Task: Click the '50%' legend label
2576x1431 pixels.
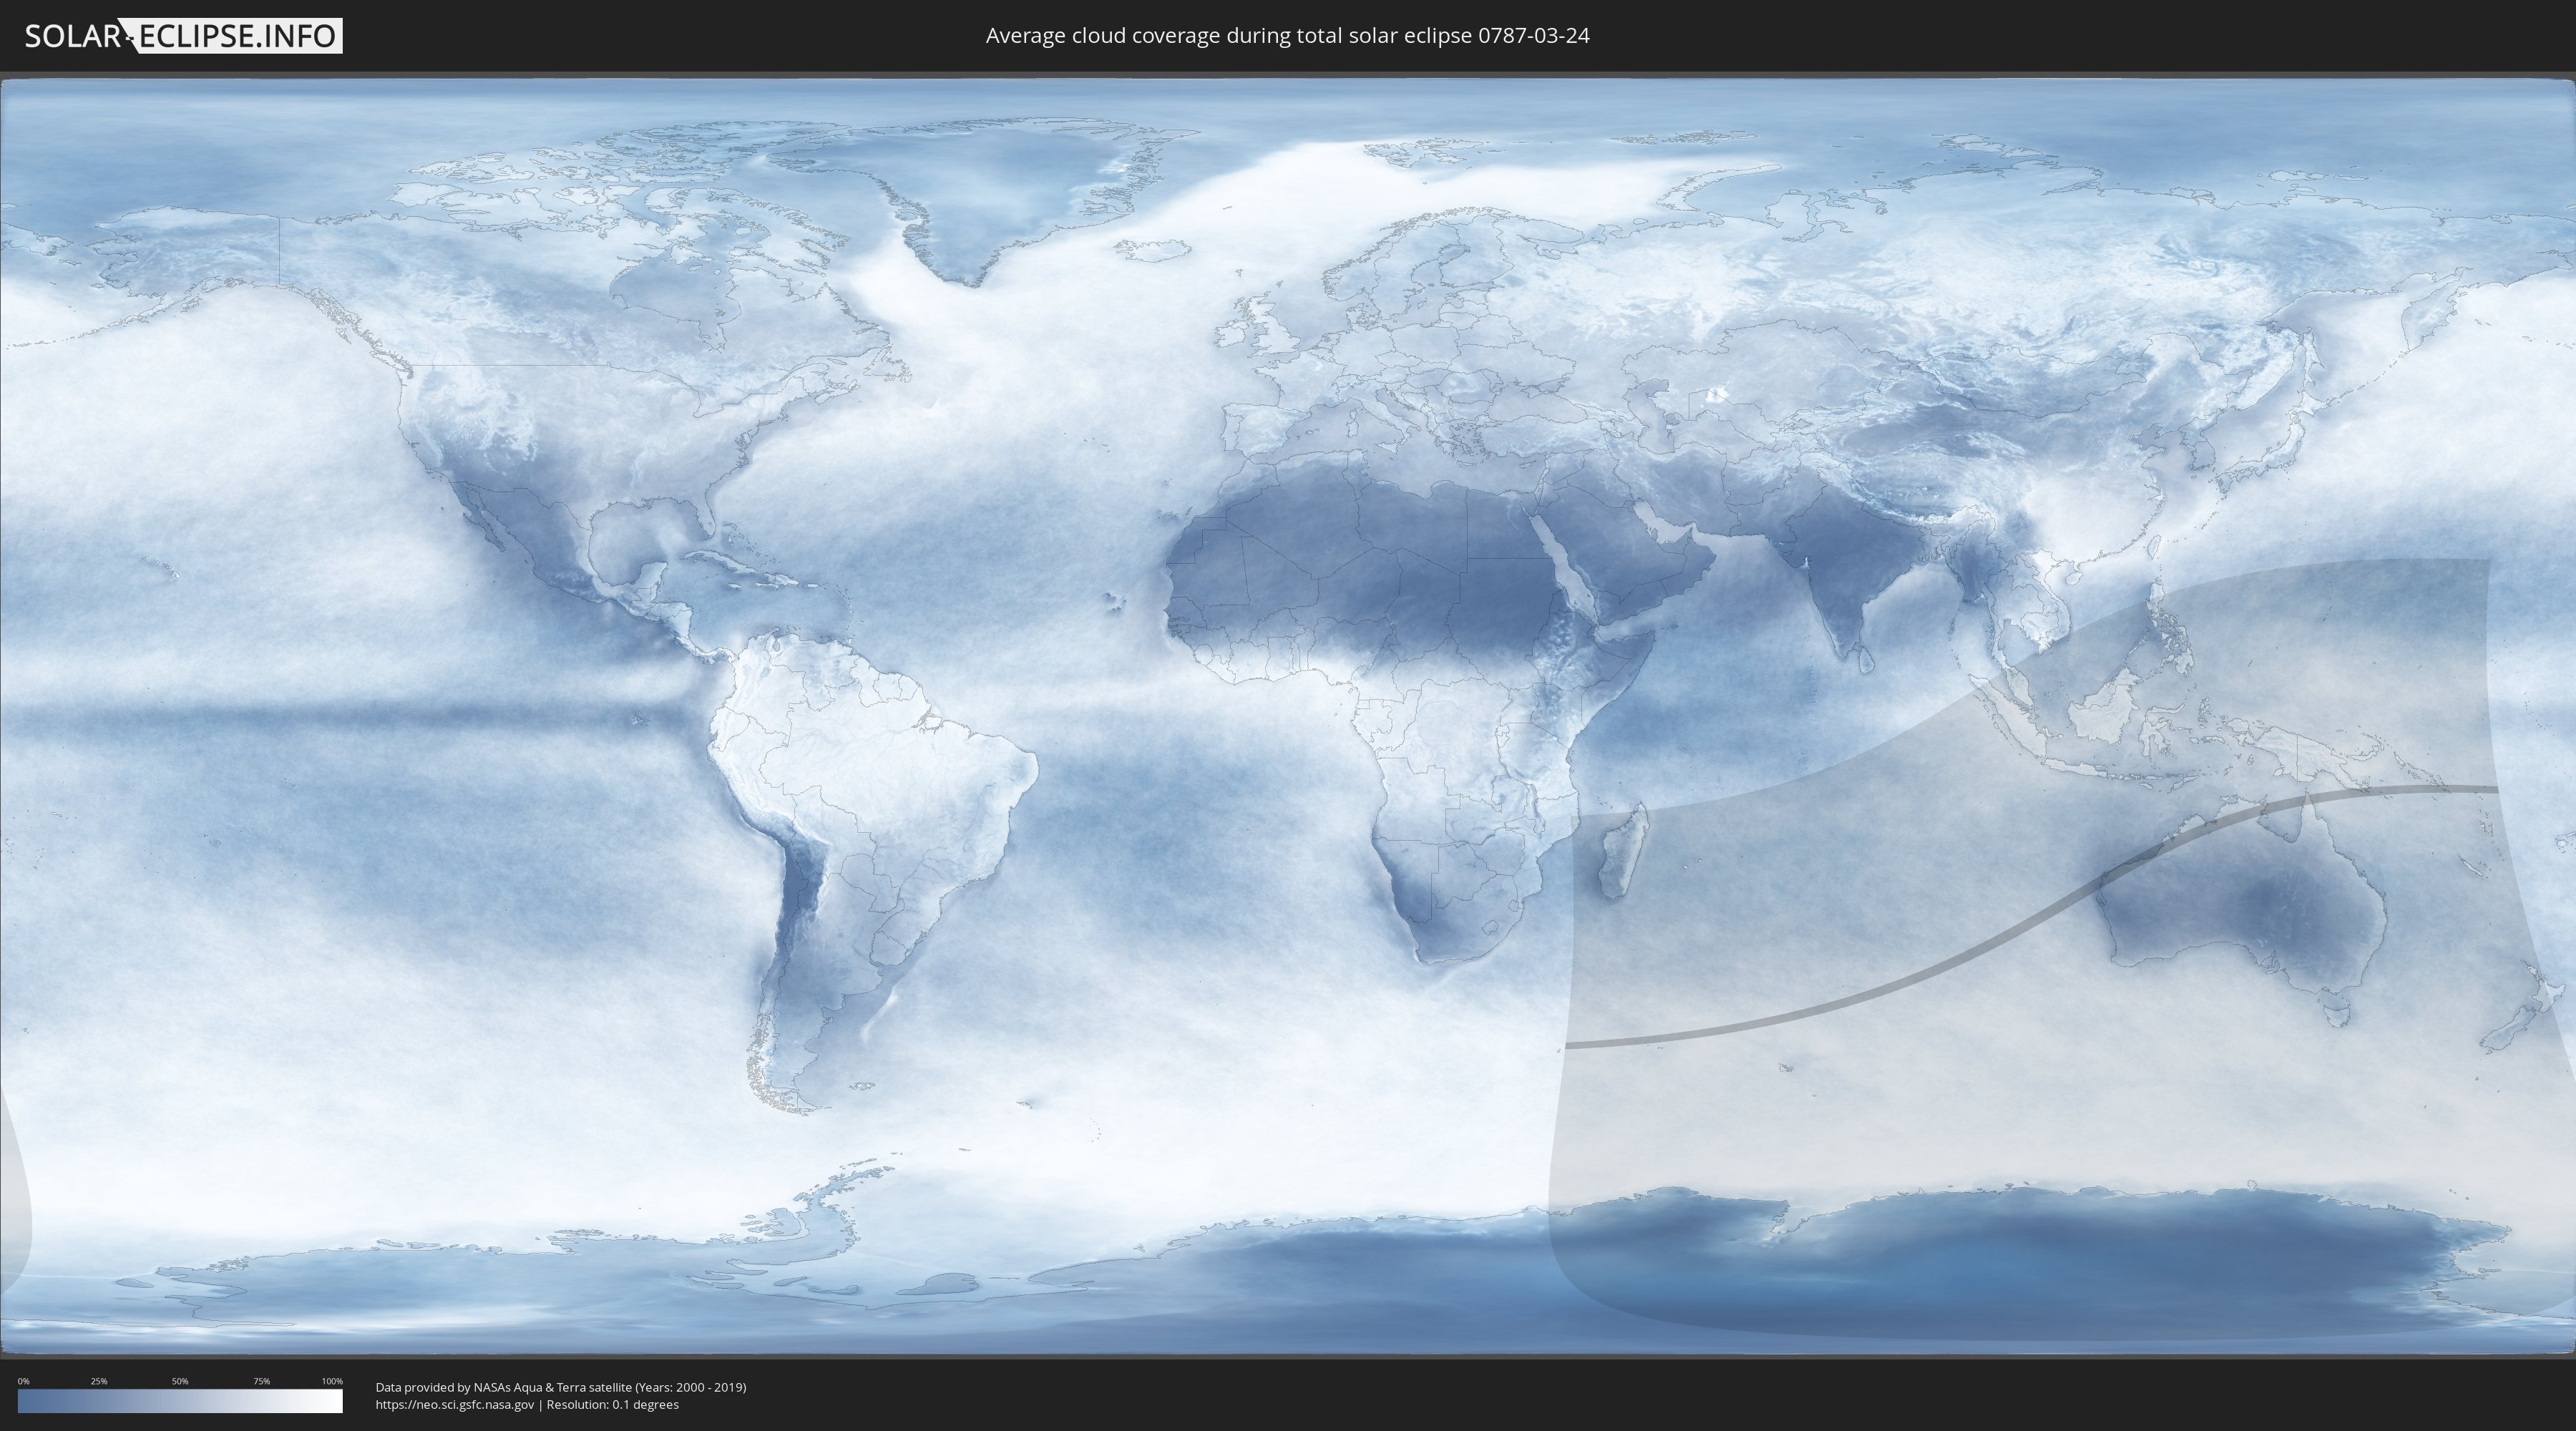Action: (x=180, y=1381)
